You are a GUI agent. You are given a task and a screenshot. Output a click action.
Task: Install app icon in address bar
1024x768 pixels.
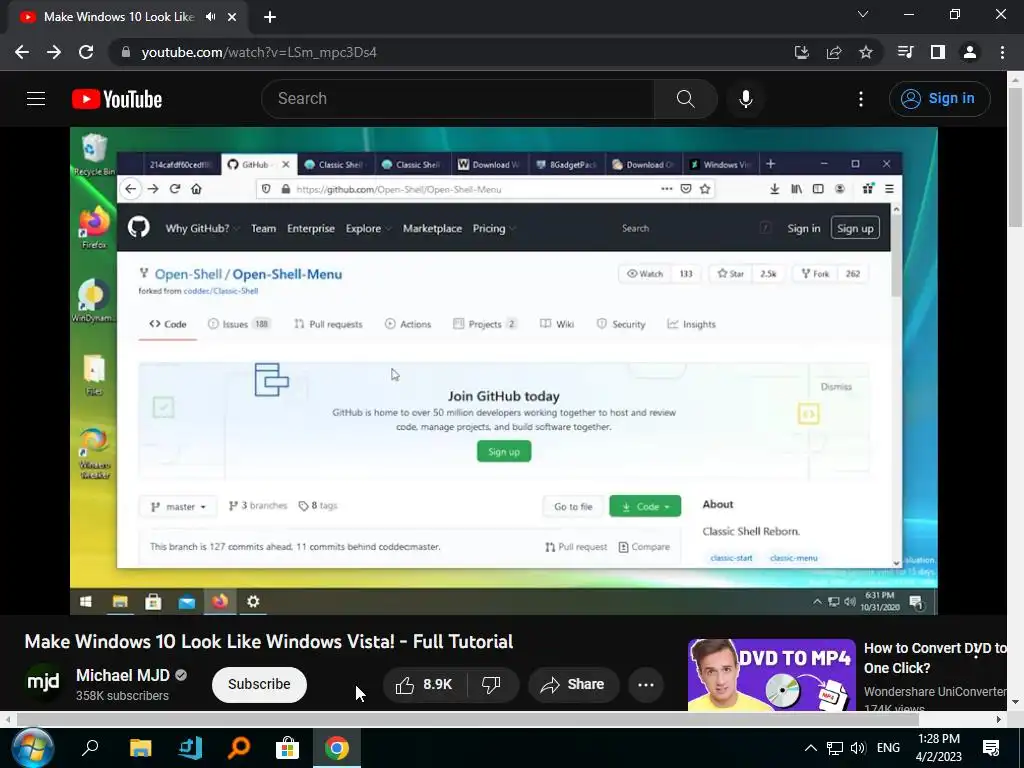click(802, 52)
